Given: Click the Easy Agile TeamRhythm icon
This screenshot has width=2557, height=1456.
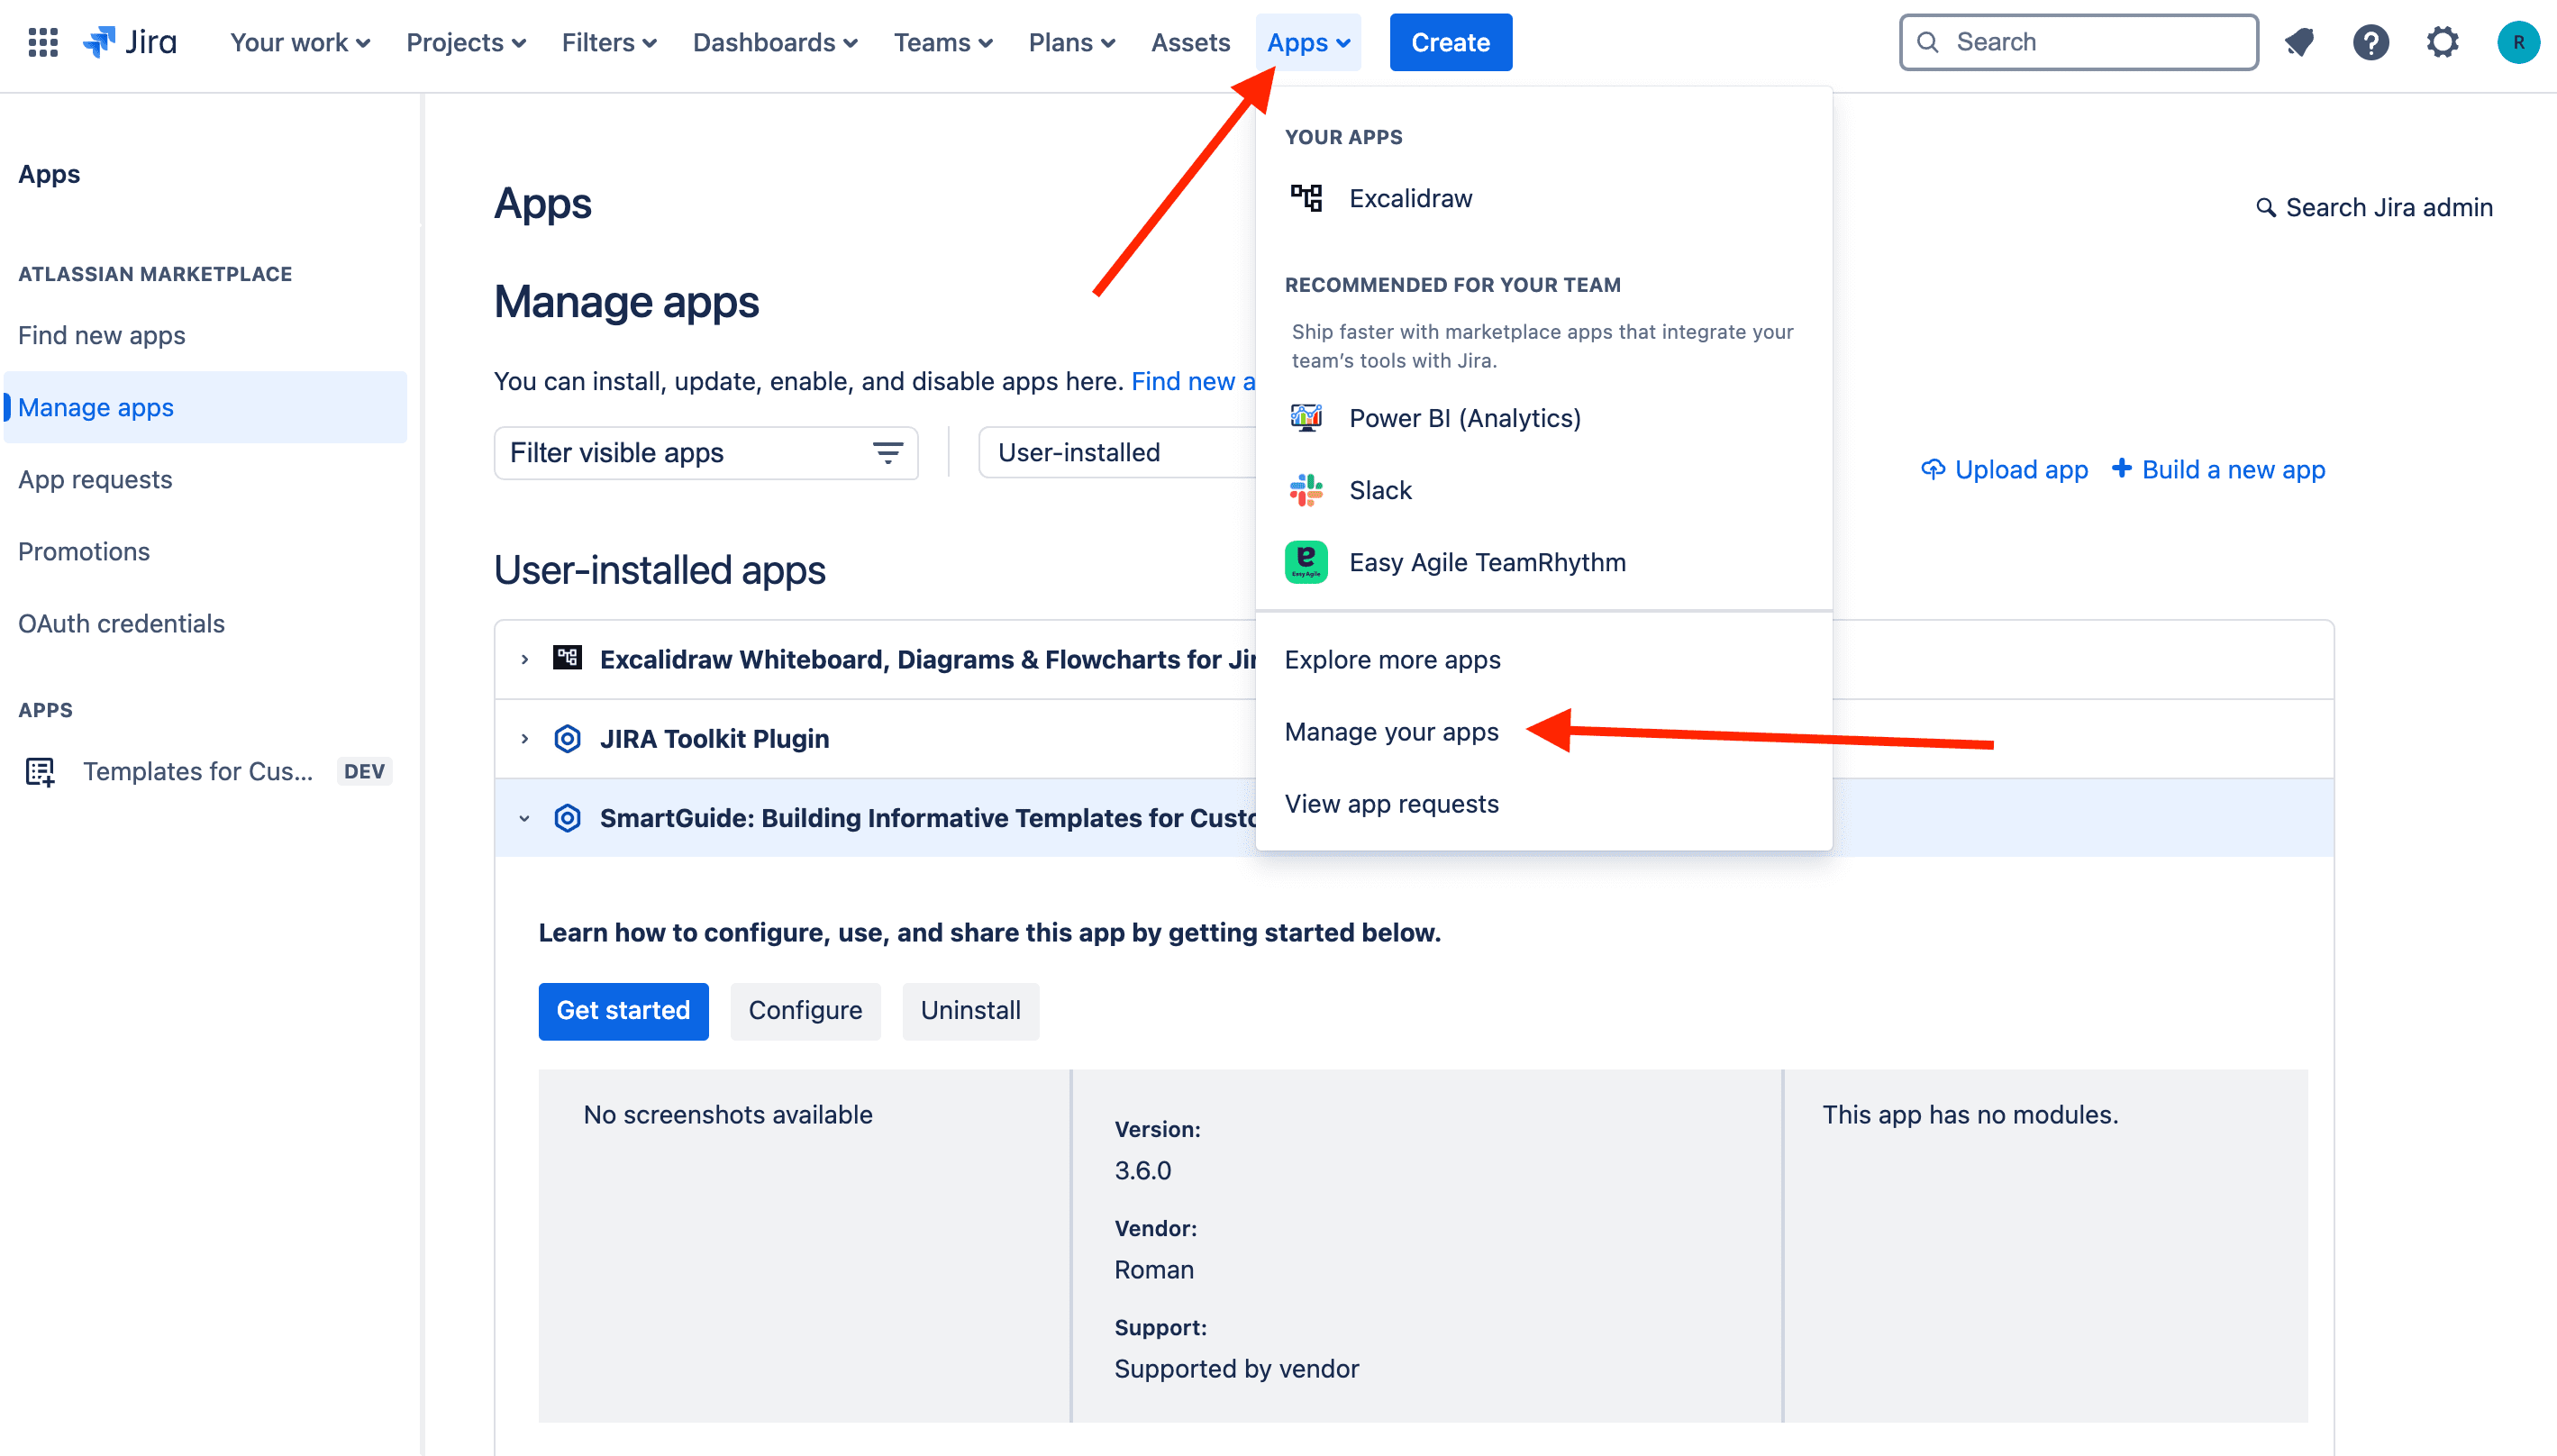Looking at the screenshot, I should tap(1306, 562).
